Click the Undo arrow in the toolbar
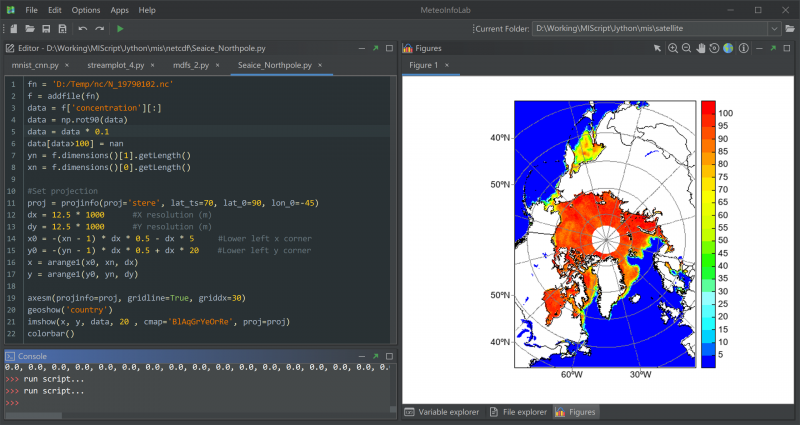Viewport: 800px width, 425px height. coord(83,29)
